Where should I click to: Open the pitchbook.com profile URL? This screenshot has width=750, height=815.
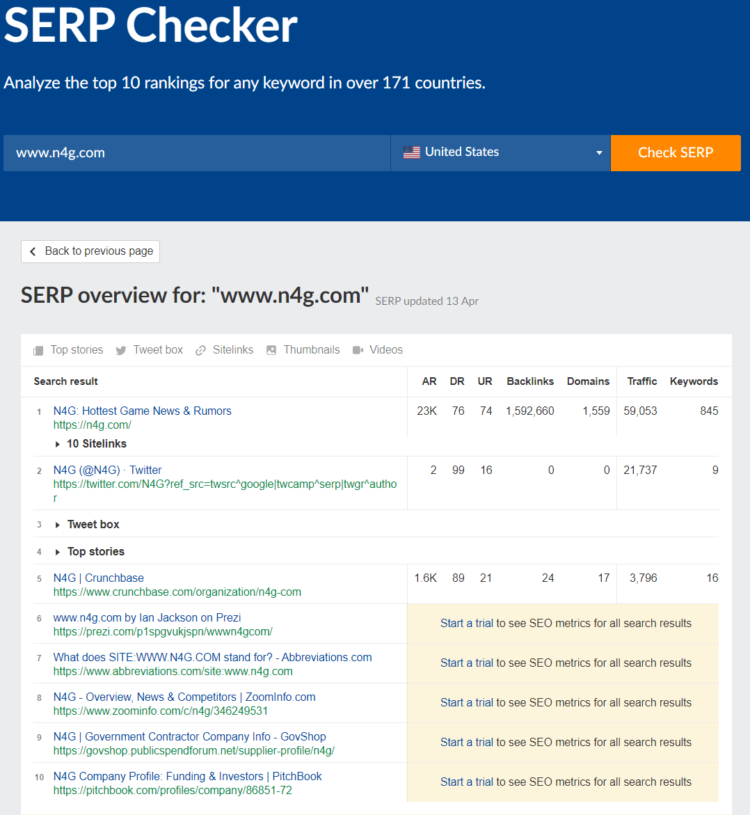(x=173, y=791)
